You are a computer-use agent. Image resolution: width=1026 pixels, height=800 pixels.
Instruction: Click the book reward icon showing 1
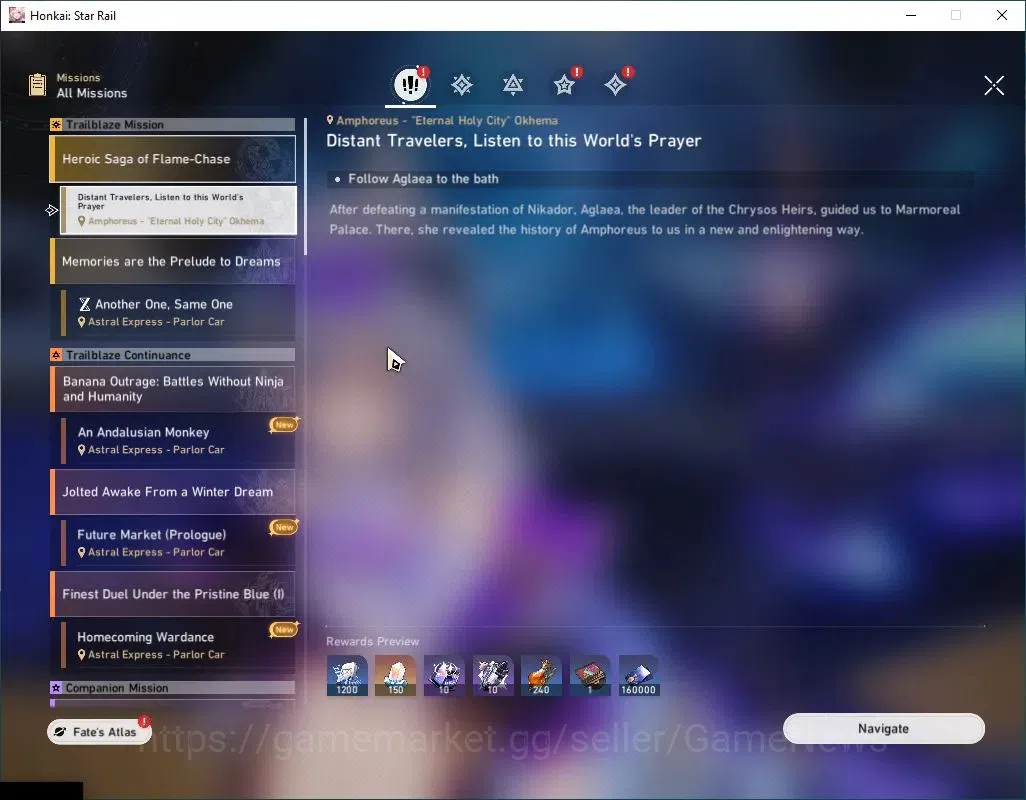tap(590, 676)
